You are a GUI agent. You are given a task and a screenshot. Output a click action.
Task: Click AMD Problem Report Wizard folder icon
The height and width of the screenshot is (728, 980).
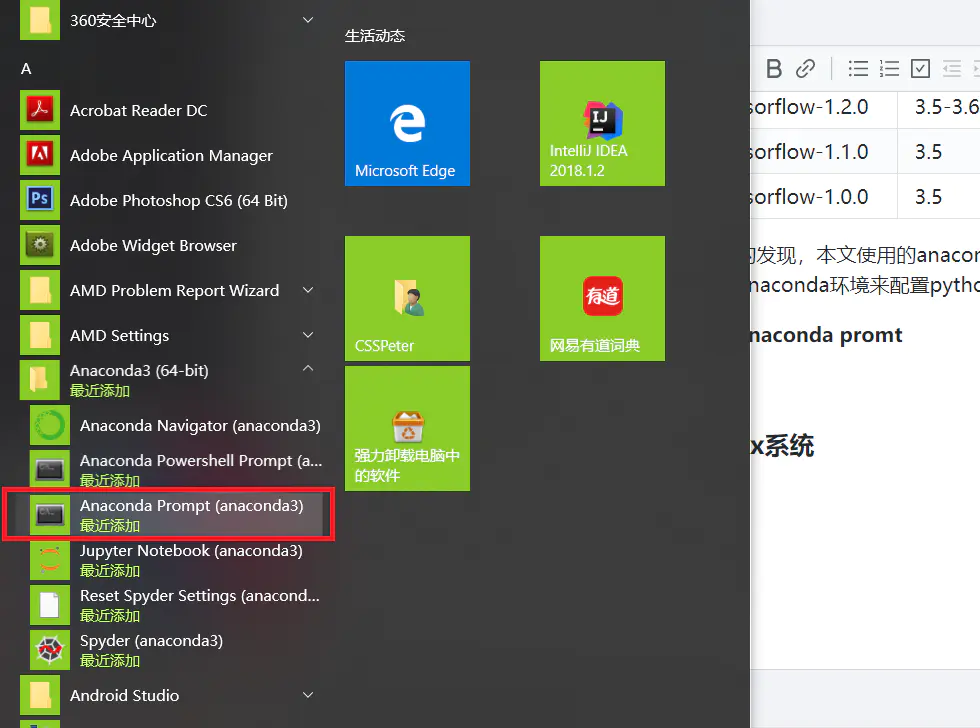[40, 290]
